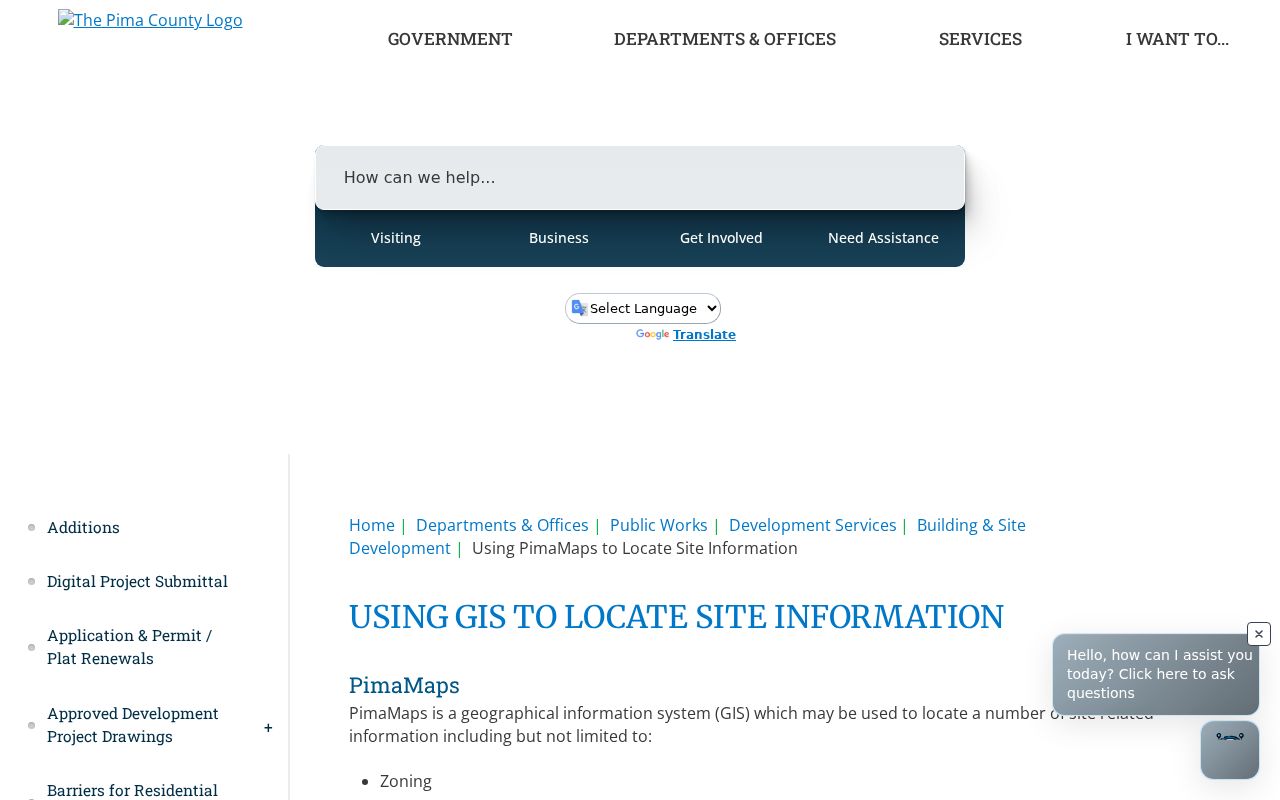Expand Approved Development Project Drawings submenu

268,728
